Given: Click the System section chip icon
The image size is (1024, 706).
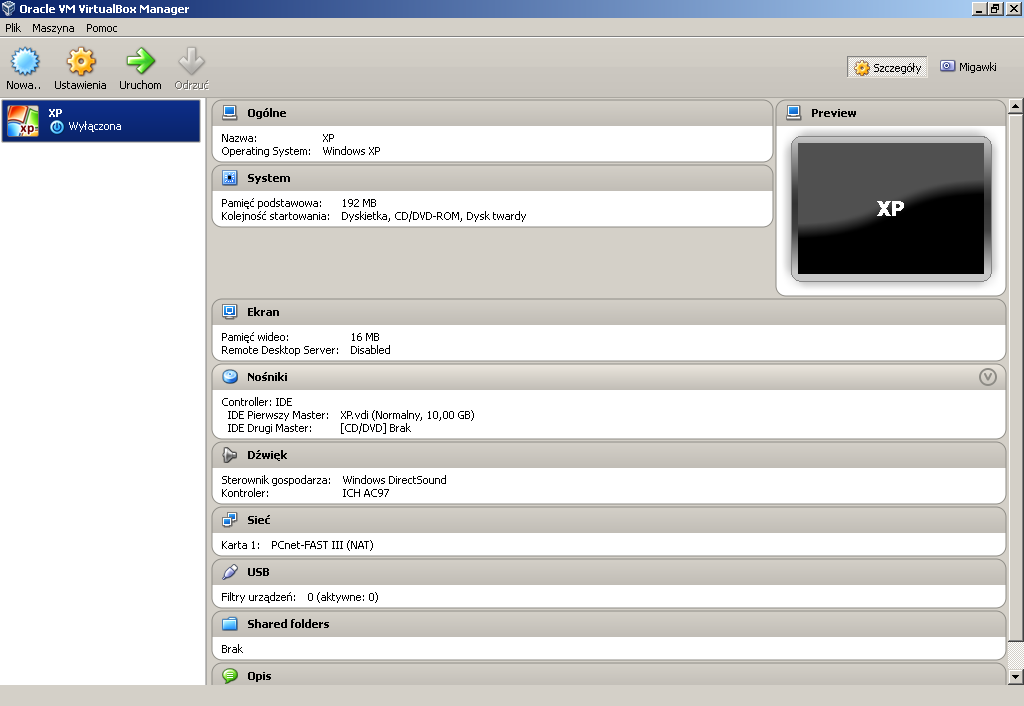Looking at the screenshot, I should 229,178.
